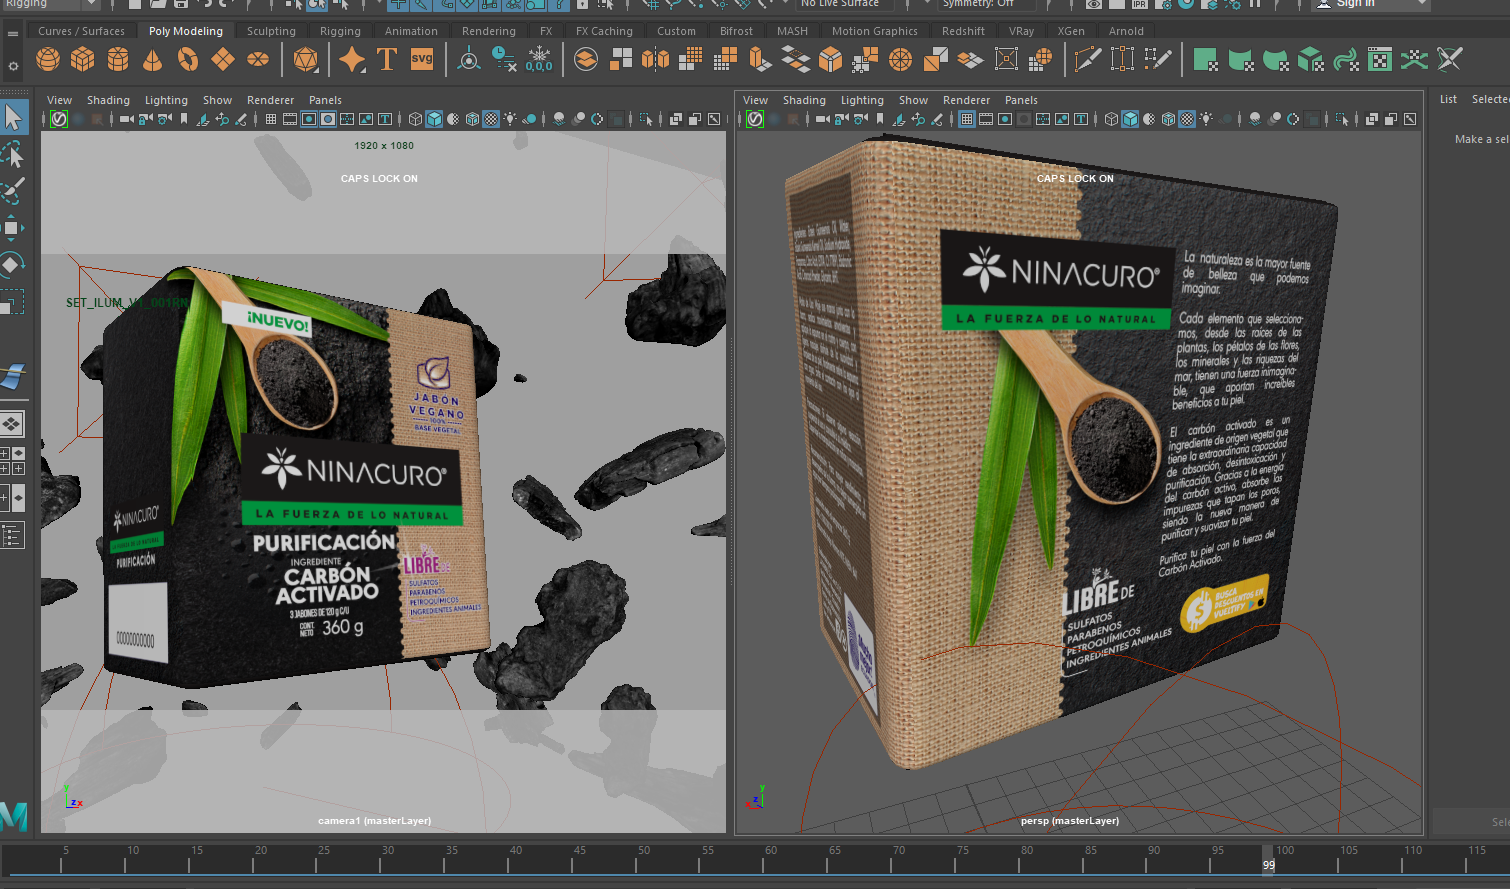The height and width of the screenshot is (889, 1510).
Task: Click the shelf settings gear icon
Action: click(x=13, y=67)
